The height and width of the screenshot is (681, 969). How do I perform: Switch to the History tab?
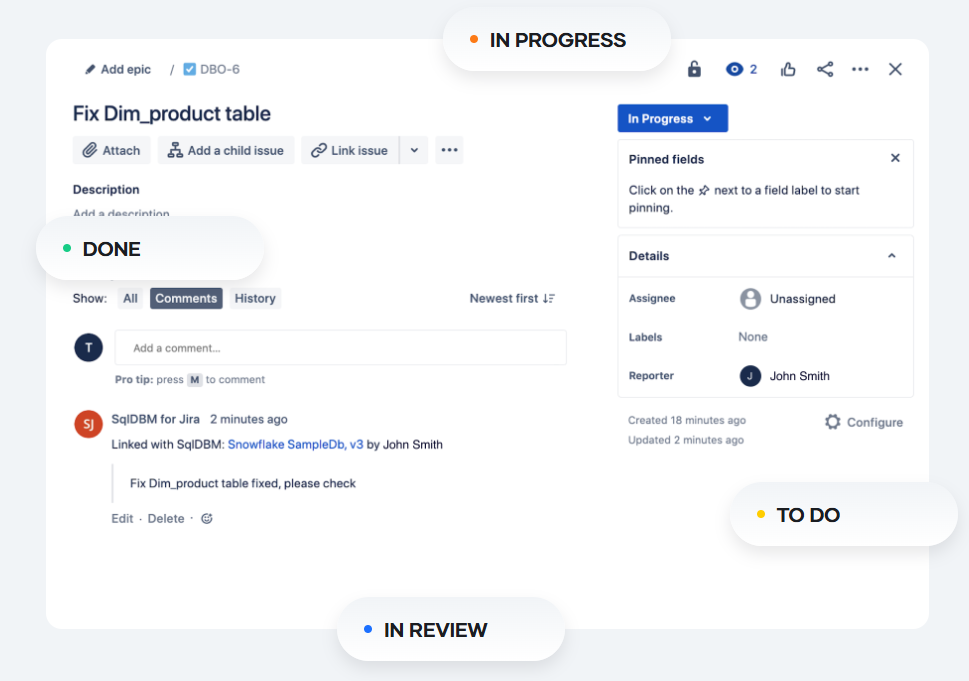255,298
